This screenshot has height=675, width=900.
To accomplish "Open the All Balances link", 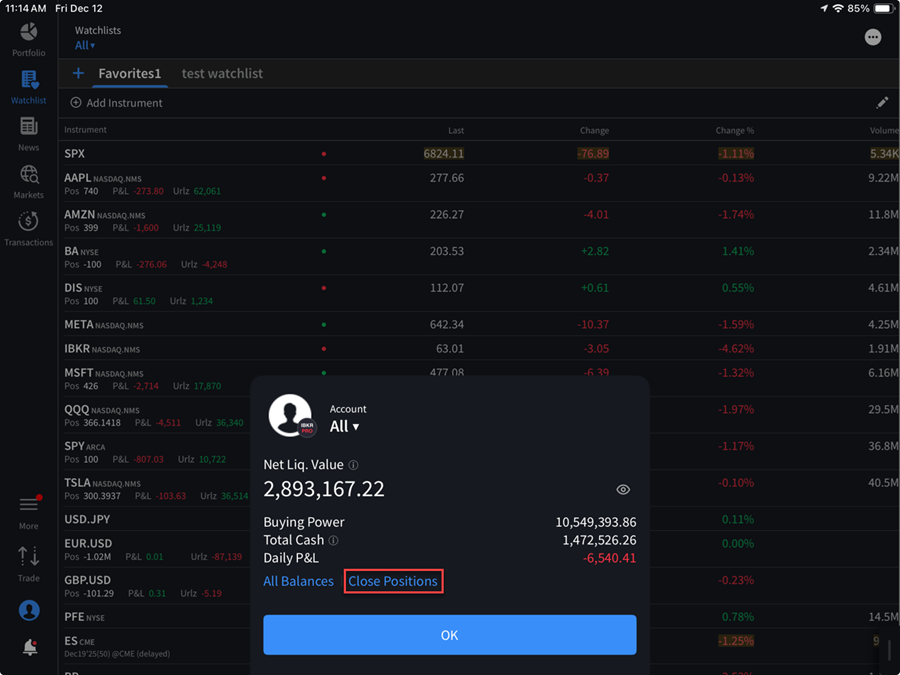I will click(298, 581).
